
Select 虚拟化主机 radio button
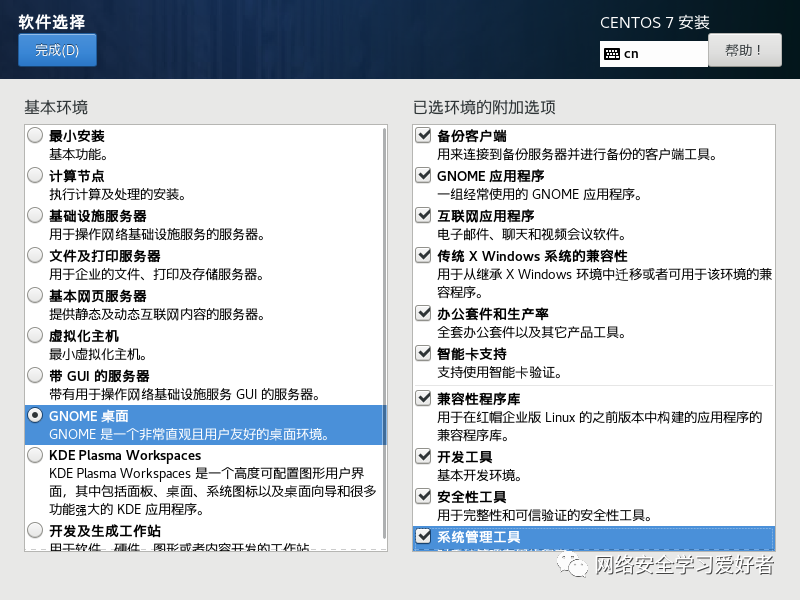pyautogui.click(x=35, y=335)
